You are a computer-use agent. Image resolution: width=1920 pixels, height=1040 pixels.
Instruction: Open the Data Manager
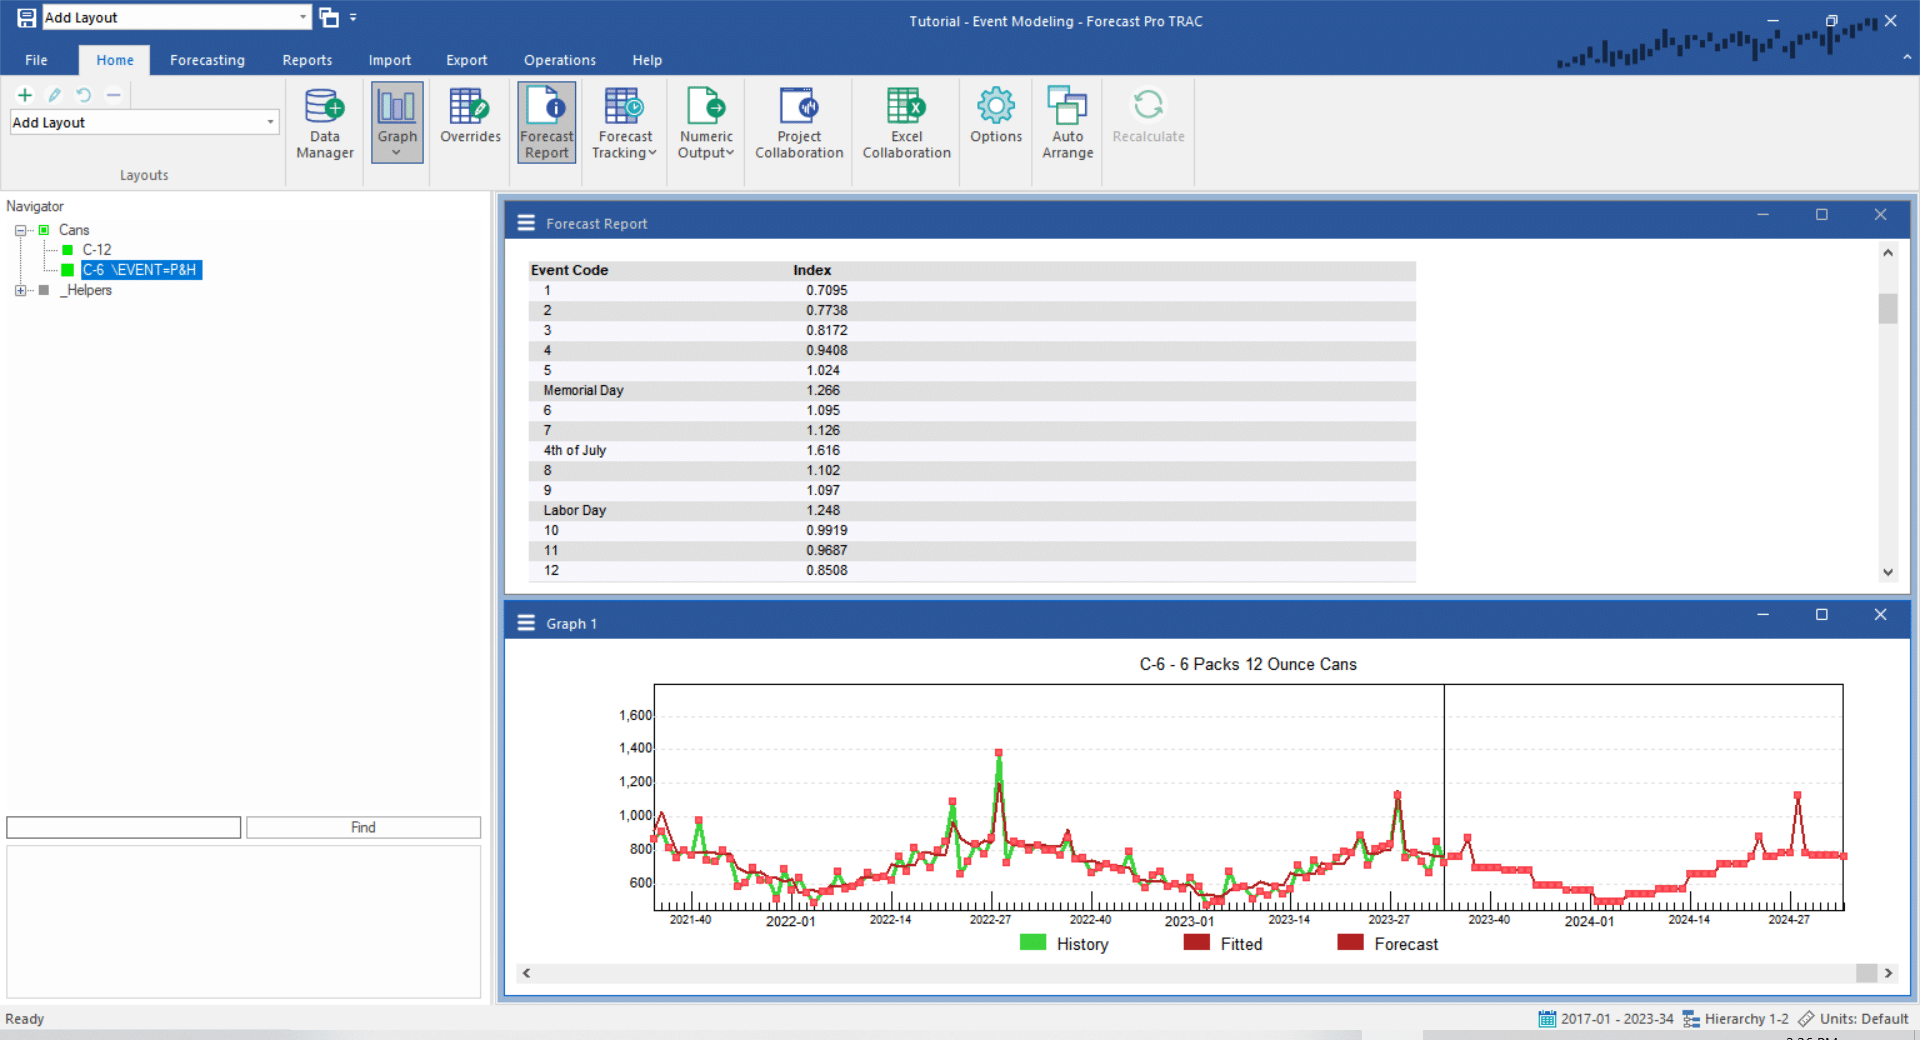coord(325,123)
